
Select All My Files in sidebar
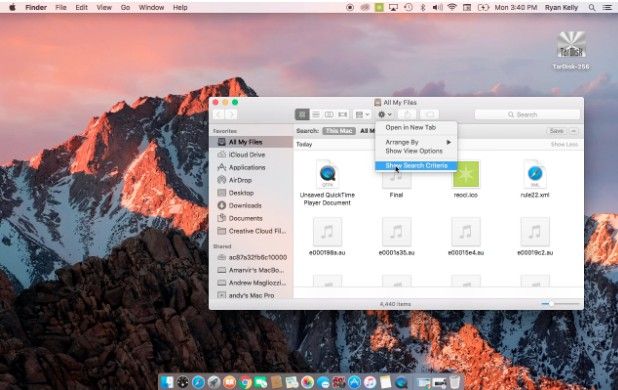[251, 142]
